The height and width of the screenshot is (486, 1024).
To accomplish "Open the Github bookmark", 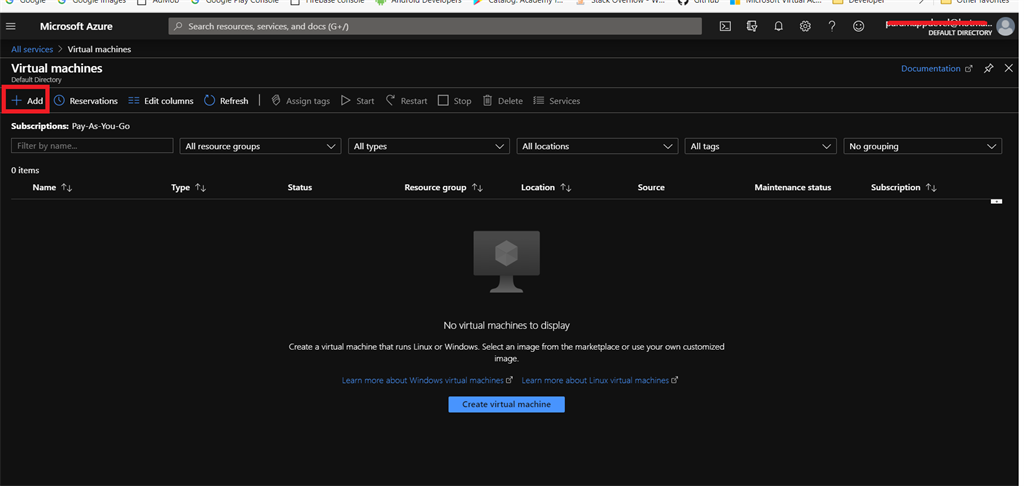I will tap(699, 2).
